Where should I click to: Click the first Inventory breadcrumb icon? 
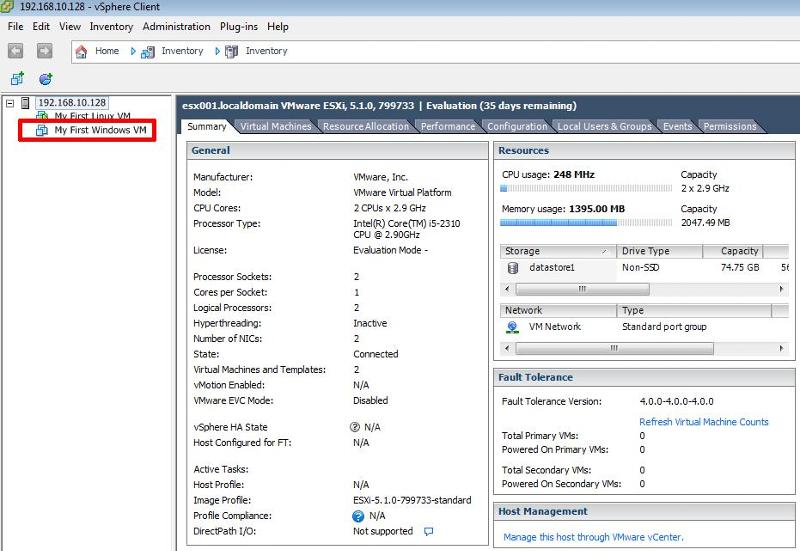point(148,52)
